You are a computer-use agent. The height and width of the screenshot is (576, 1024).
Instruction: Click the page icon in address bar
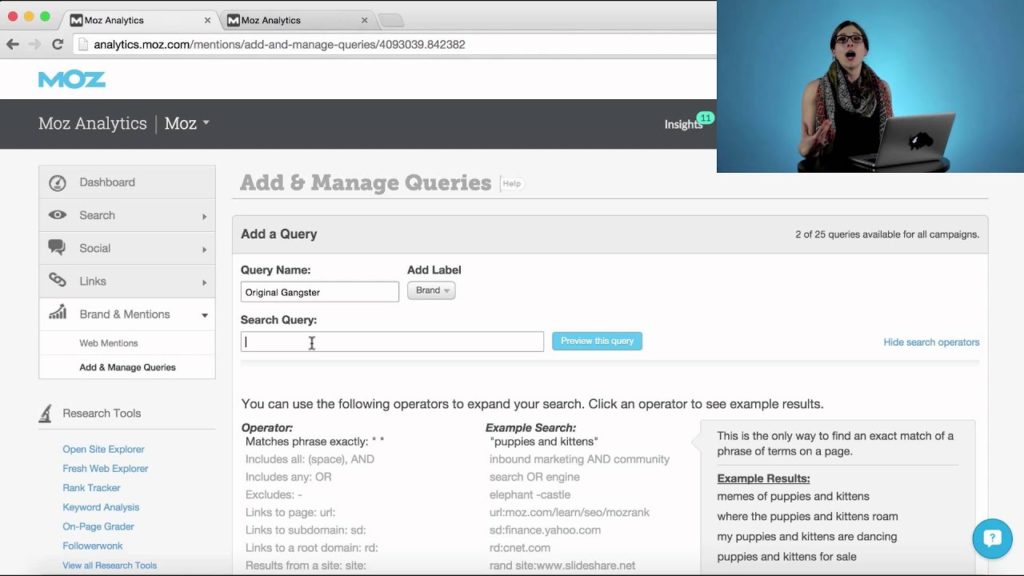pos(82,44)
